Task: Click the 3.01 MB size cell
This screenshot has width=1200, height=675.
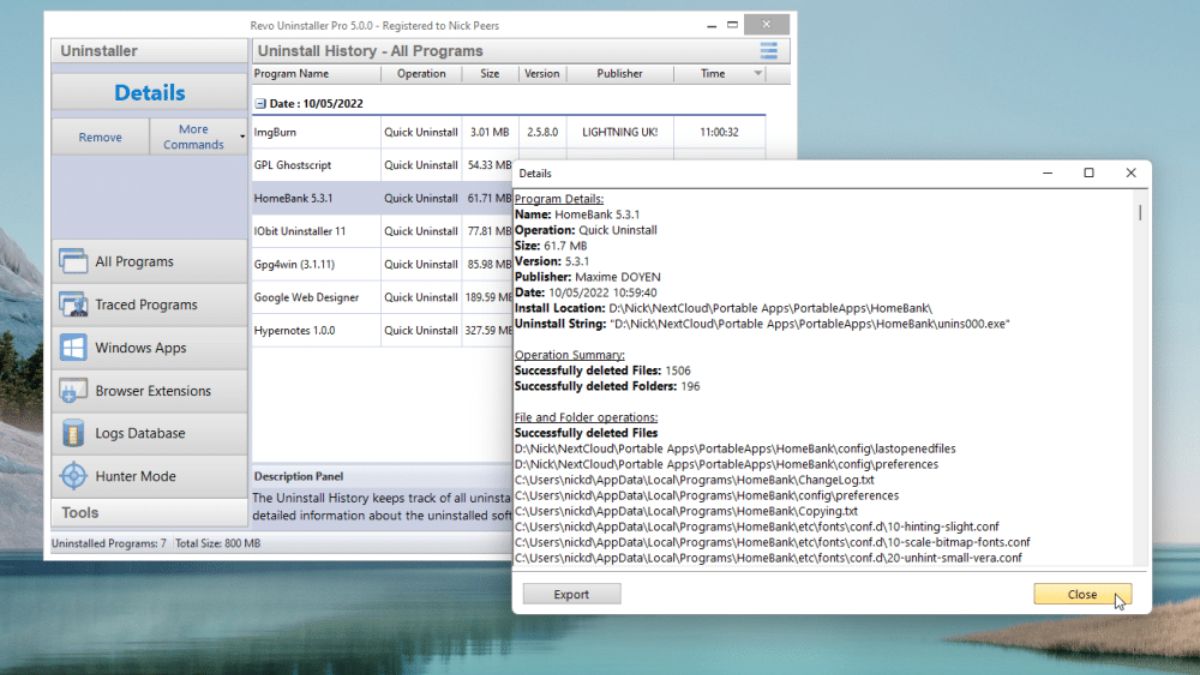Action: point(490,132)
